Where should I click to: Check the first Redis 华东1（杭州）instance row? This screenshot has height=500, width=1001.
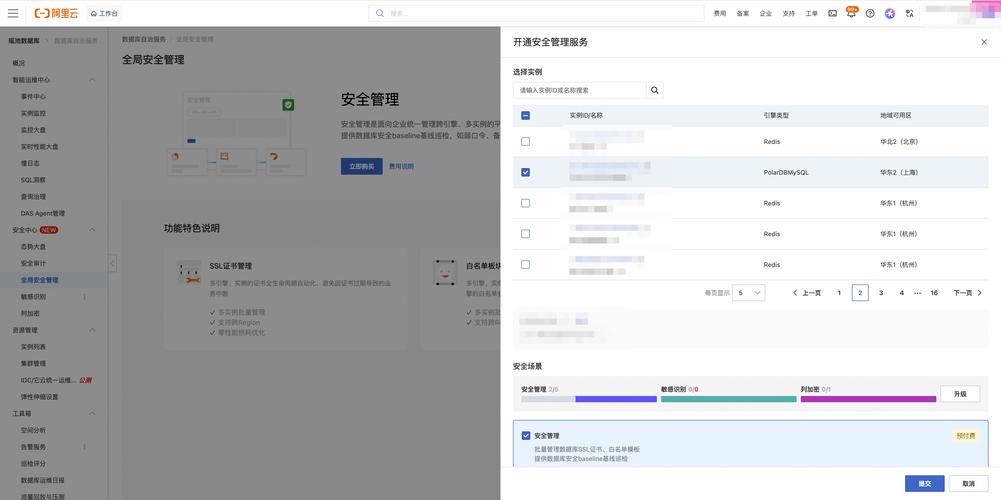(525, 203)
